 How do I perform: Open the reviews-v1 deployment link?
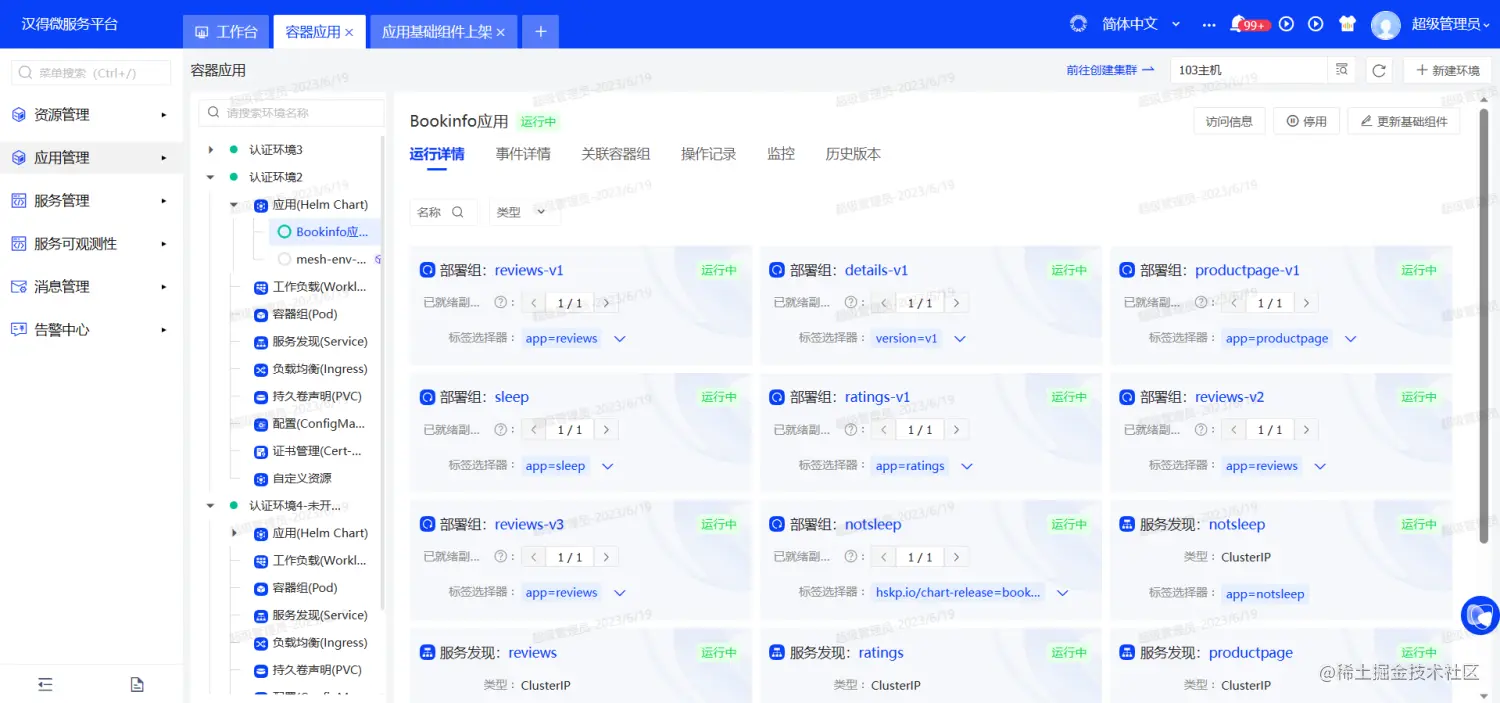529,270
